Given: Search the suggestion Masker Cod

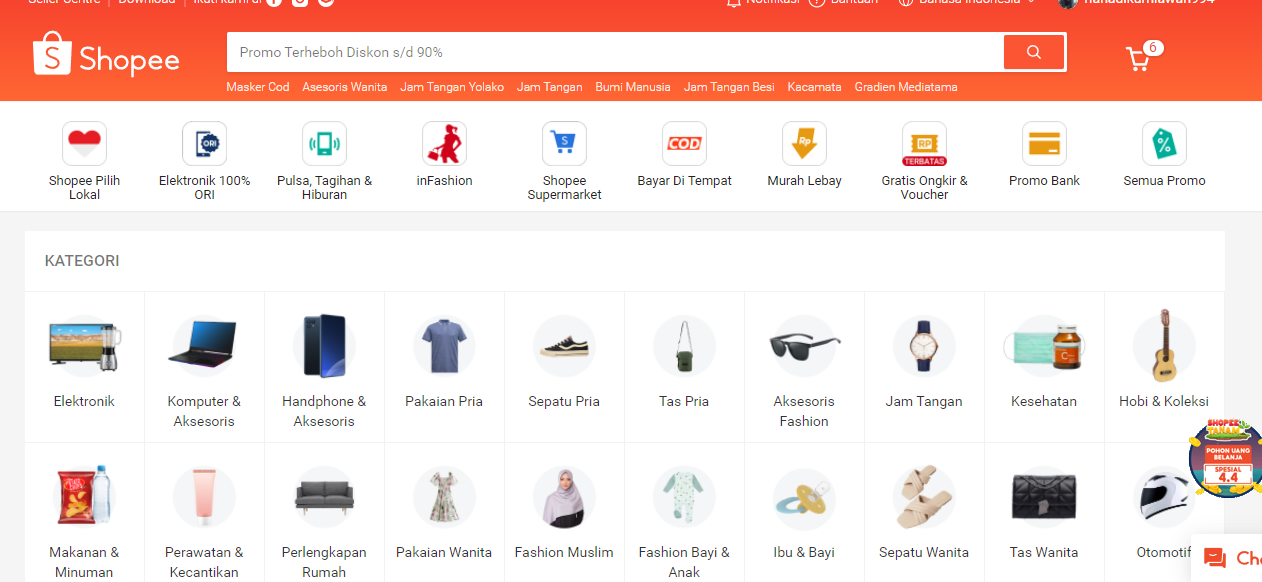Looking at the screenshot, I should 258,87.
